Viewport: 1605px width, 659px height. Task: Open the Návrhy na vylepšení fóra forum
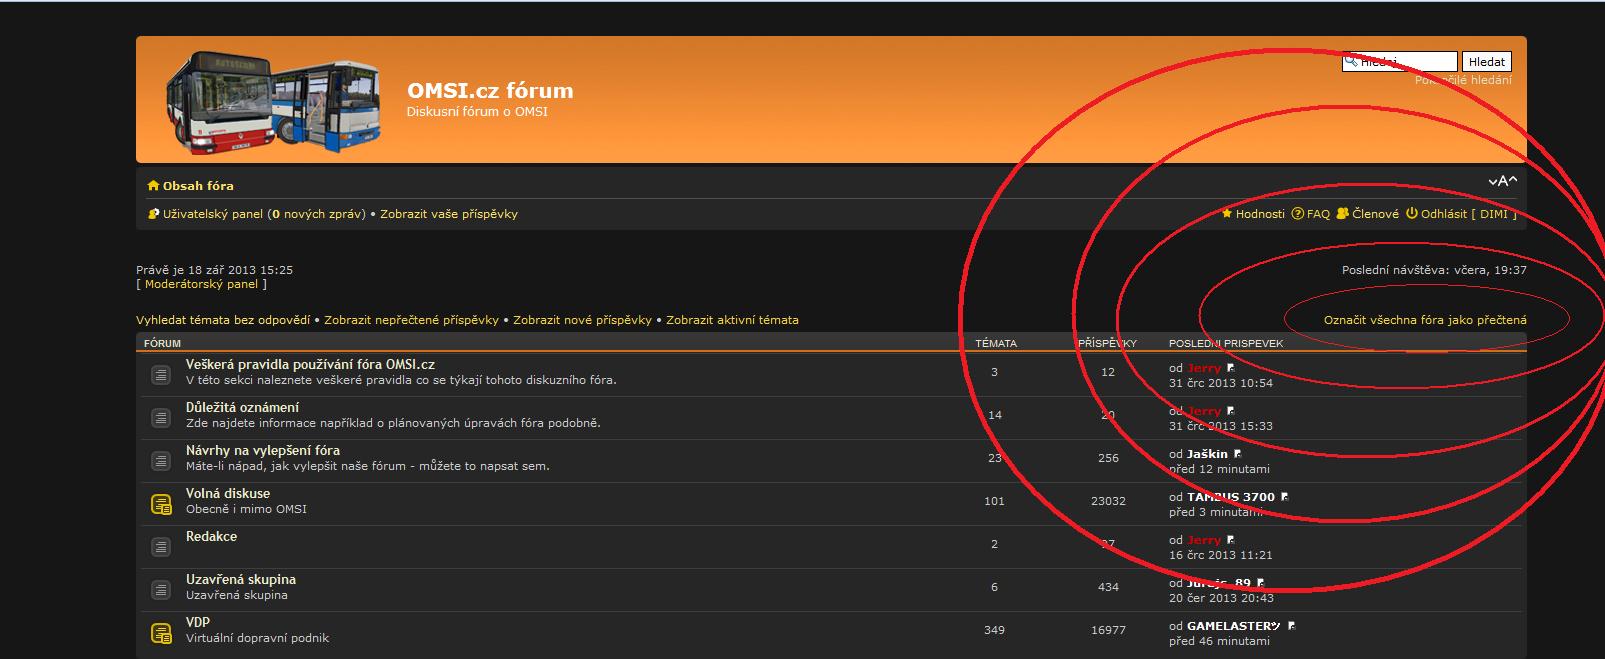click(262, 450)
